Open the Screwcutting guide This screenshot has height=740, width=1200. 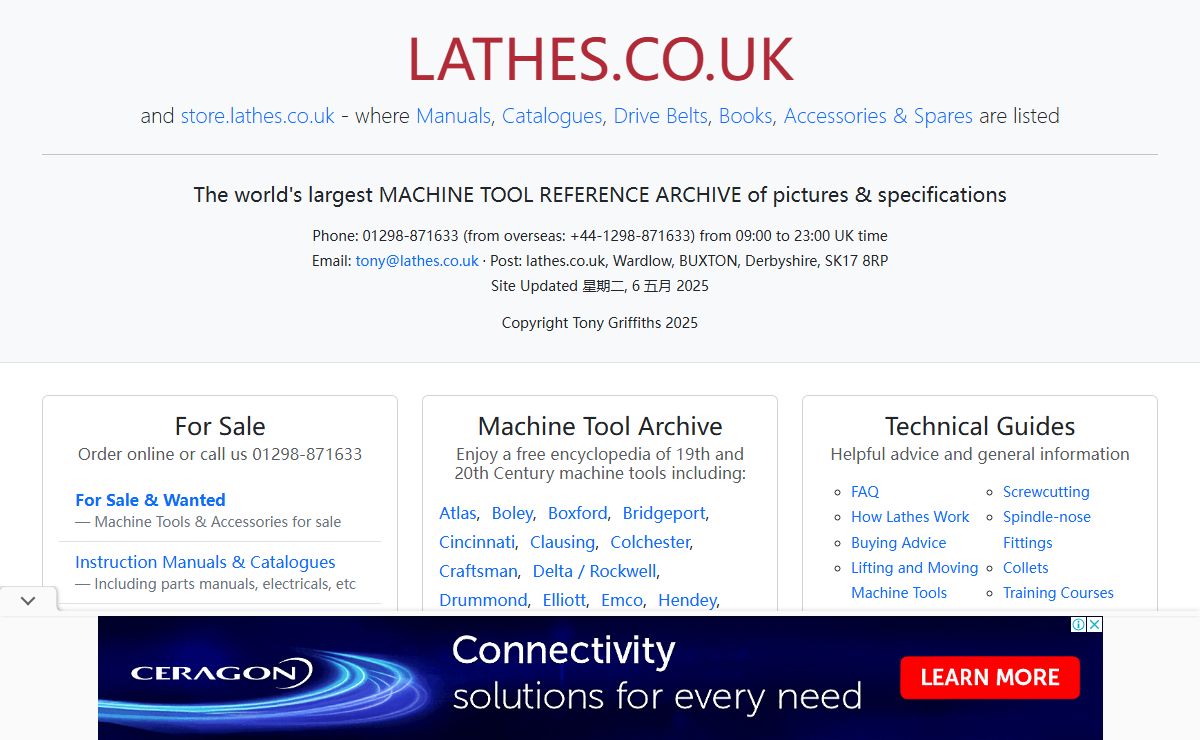[1046, 492]
